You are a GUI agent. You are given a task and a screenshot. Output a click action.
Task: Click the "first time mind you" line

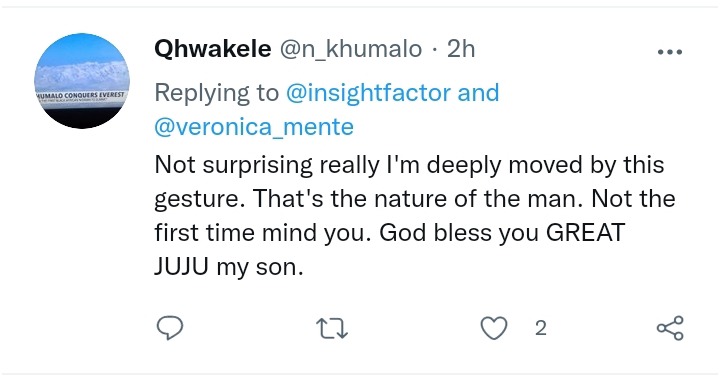tap(262, 233)
